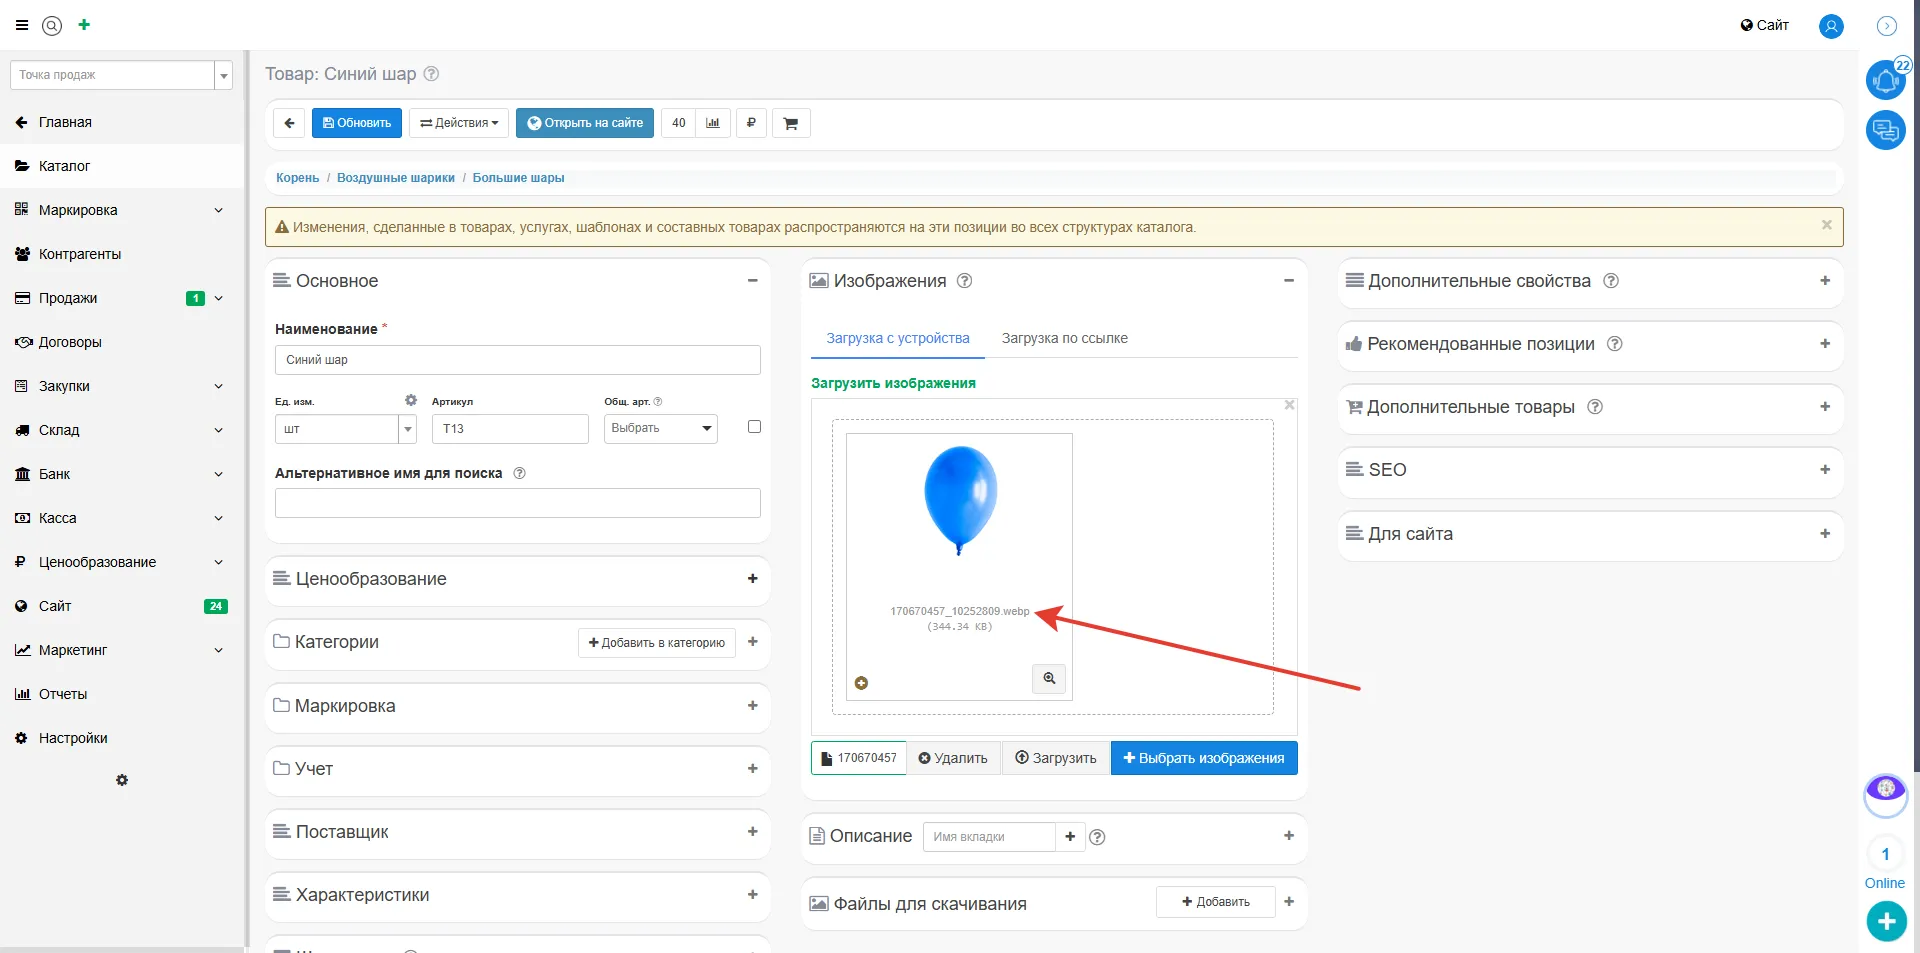
Task: Toggle the checkbox next to Общ. арт.
Action: 754,427
